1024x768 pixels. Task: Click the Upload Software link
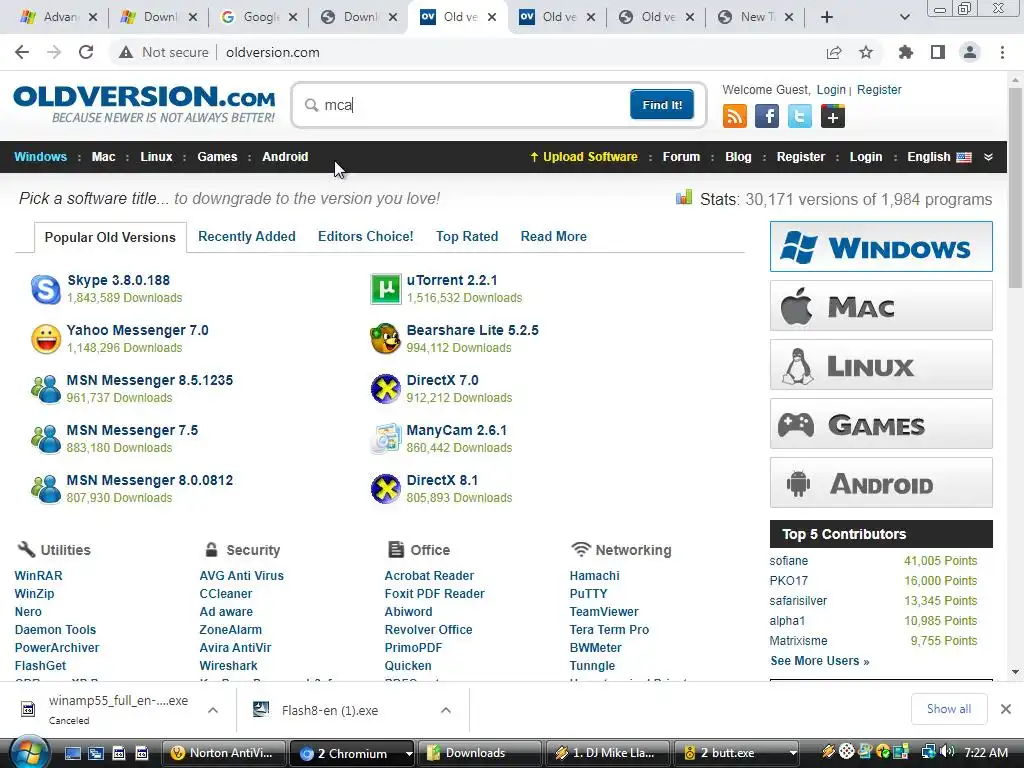click(x=584, y=157)
